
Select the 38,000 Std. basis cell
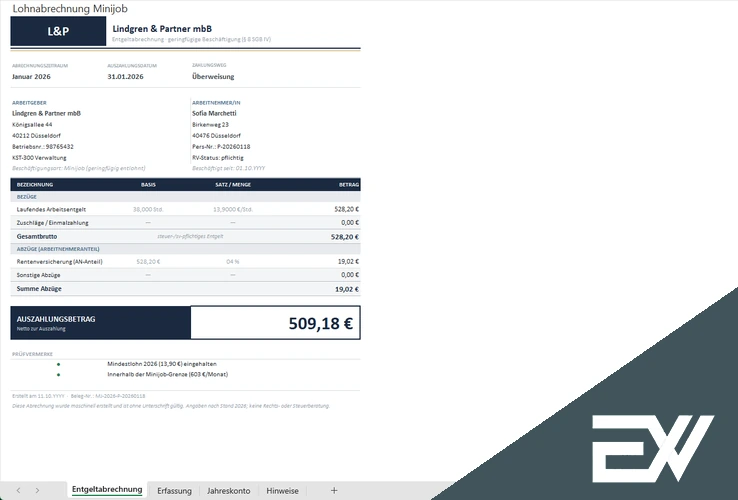point(148,209)
